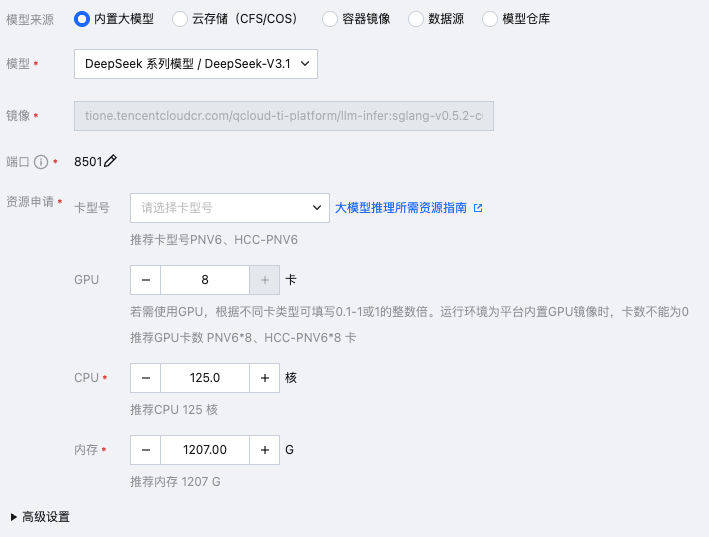Click the pencil edit icon beside port 8501
The image size is (709, 537).
pos(111,161)
